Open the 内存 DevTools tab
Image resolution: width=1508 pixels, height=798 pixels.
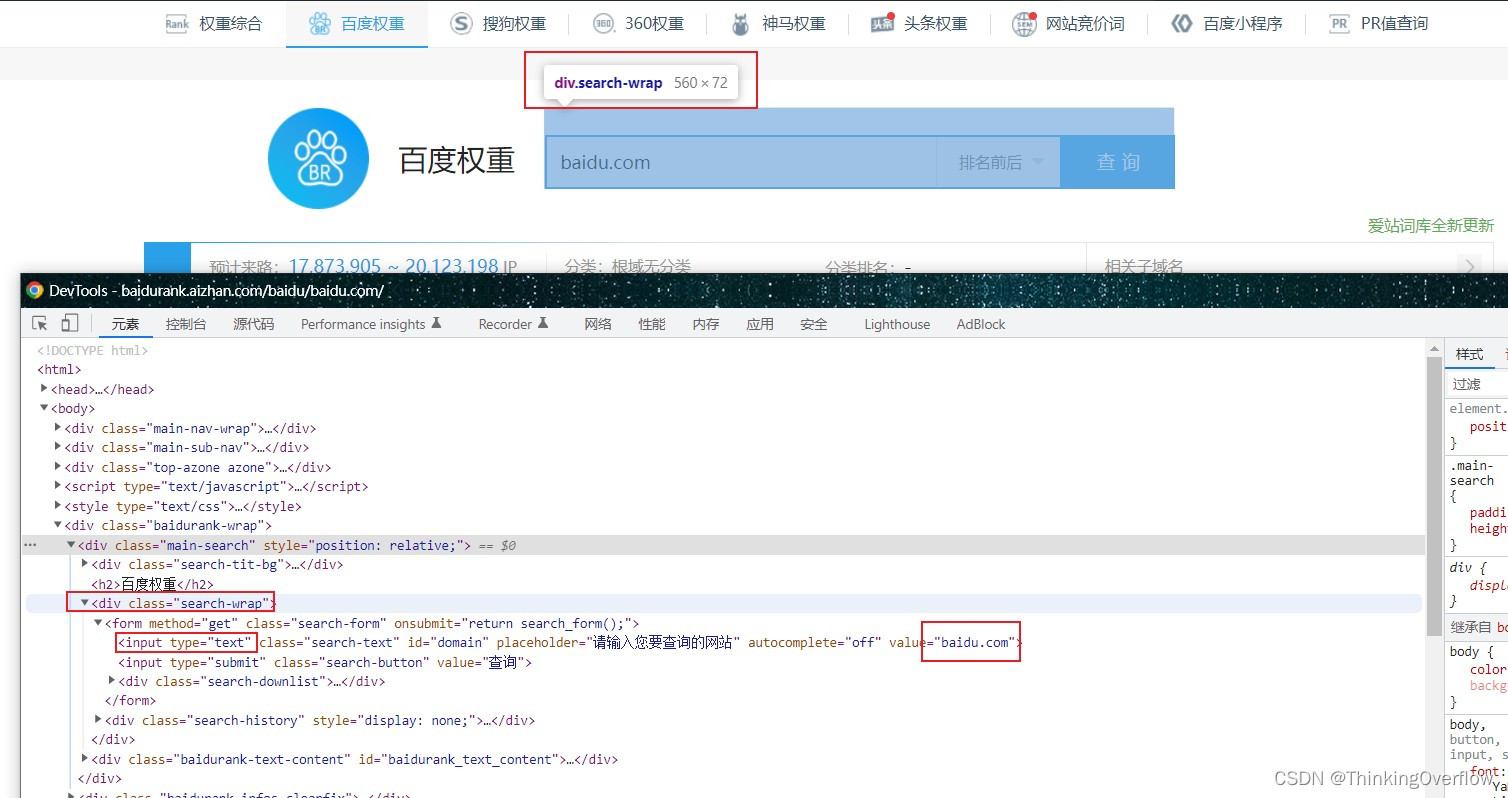[x=706, y=324]
